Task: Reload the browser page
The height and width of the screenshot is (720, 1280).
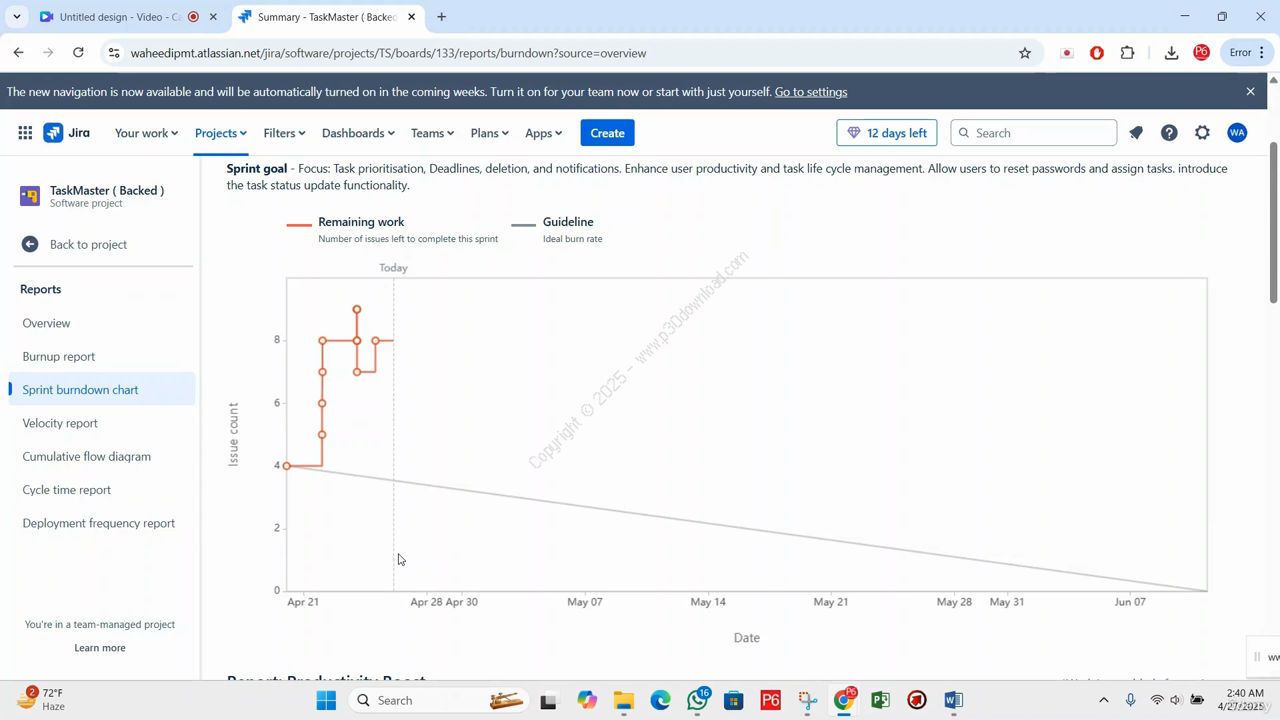Action: pyautogui.click(x=78, y=53)
